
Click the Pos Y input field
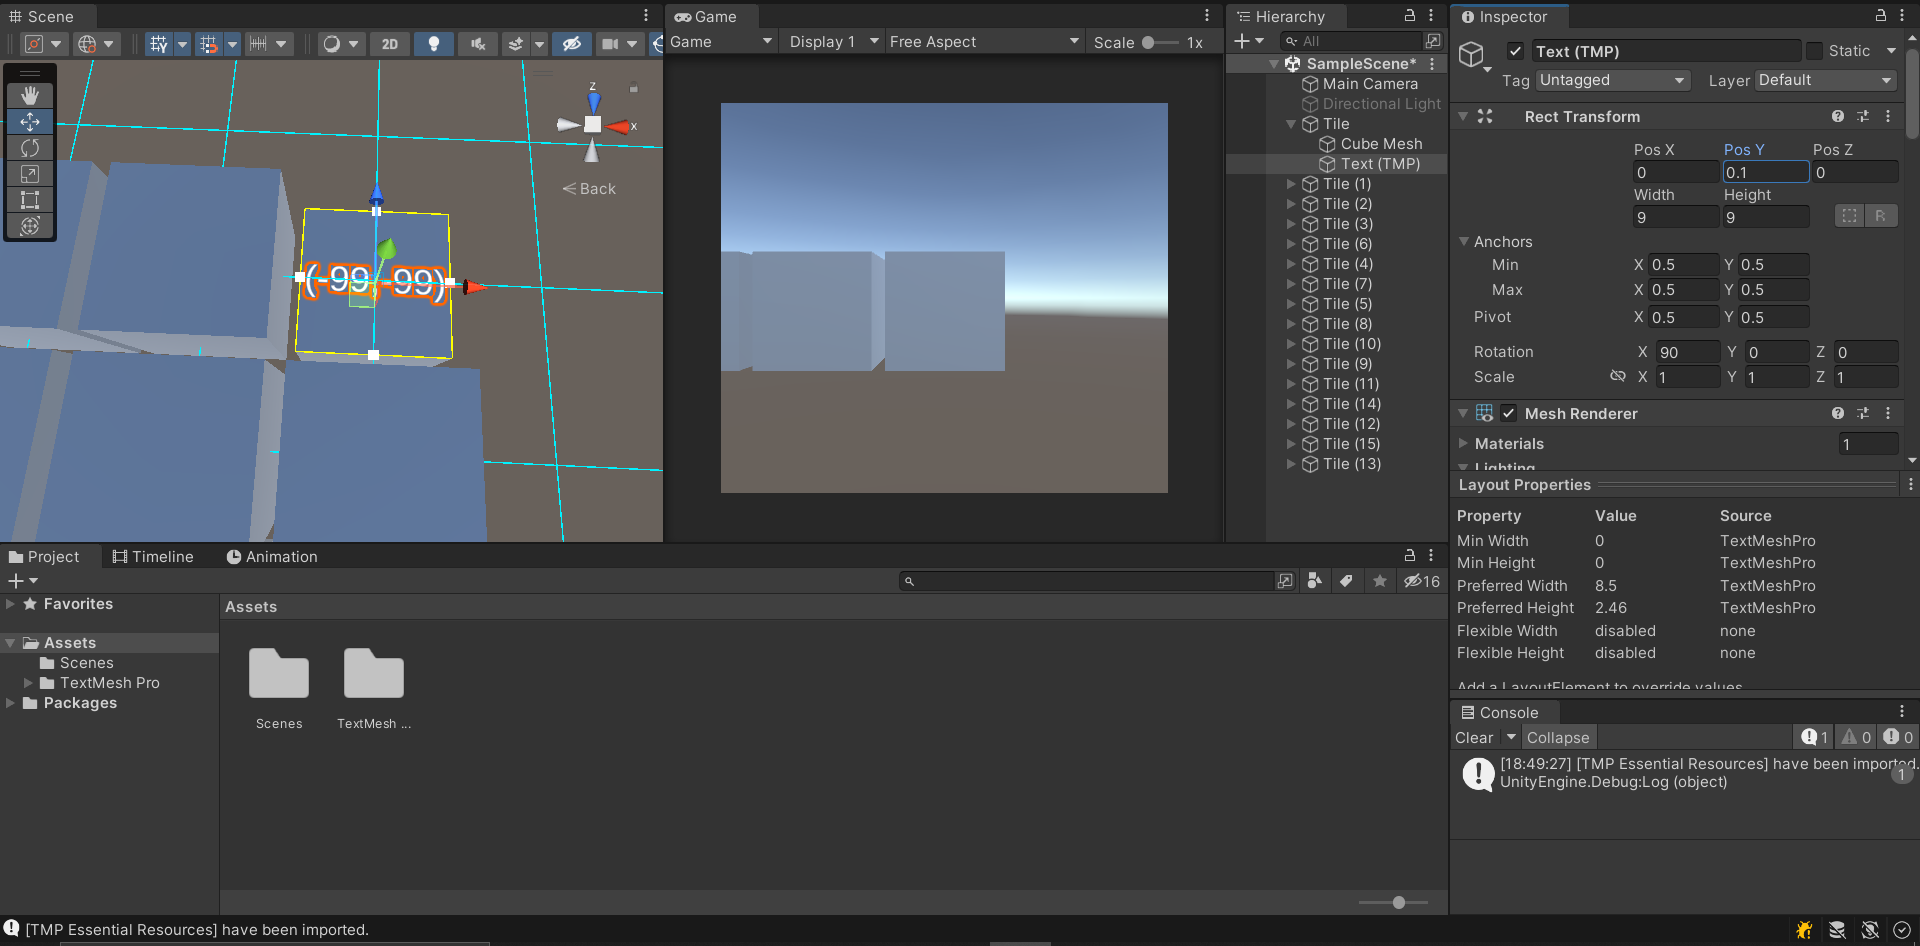point(1765,172)
